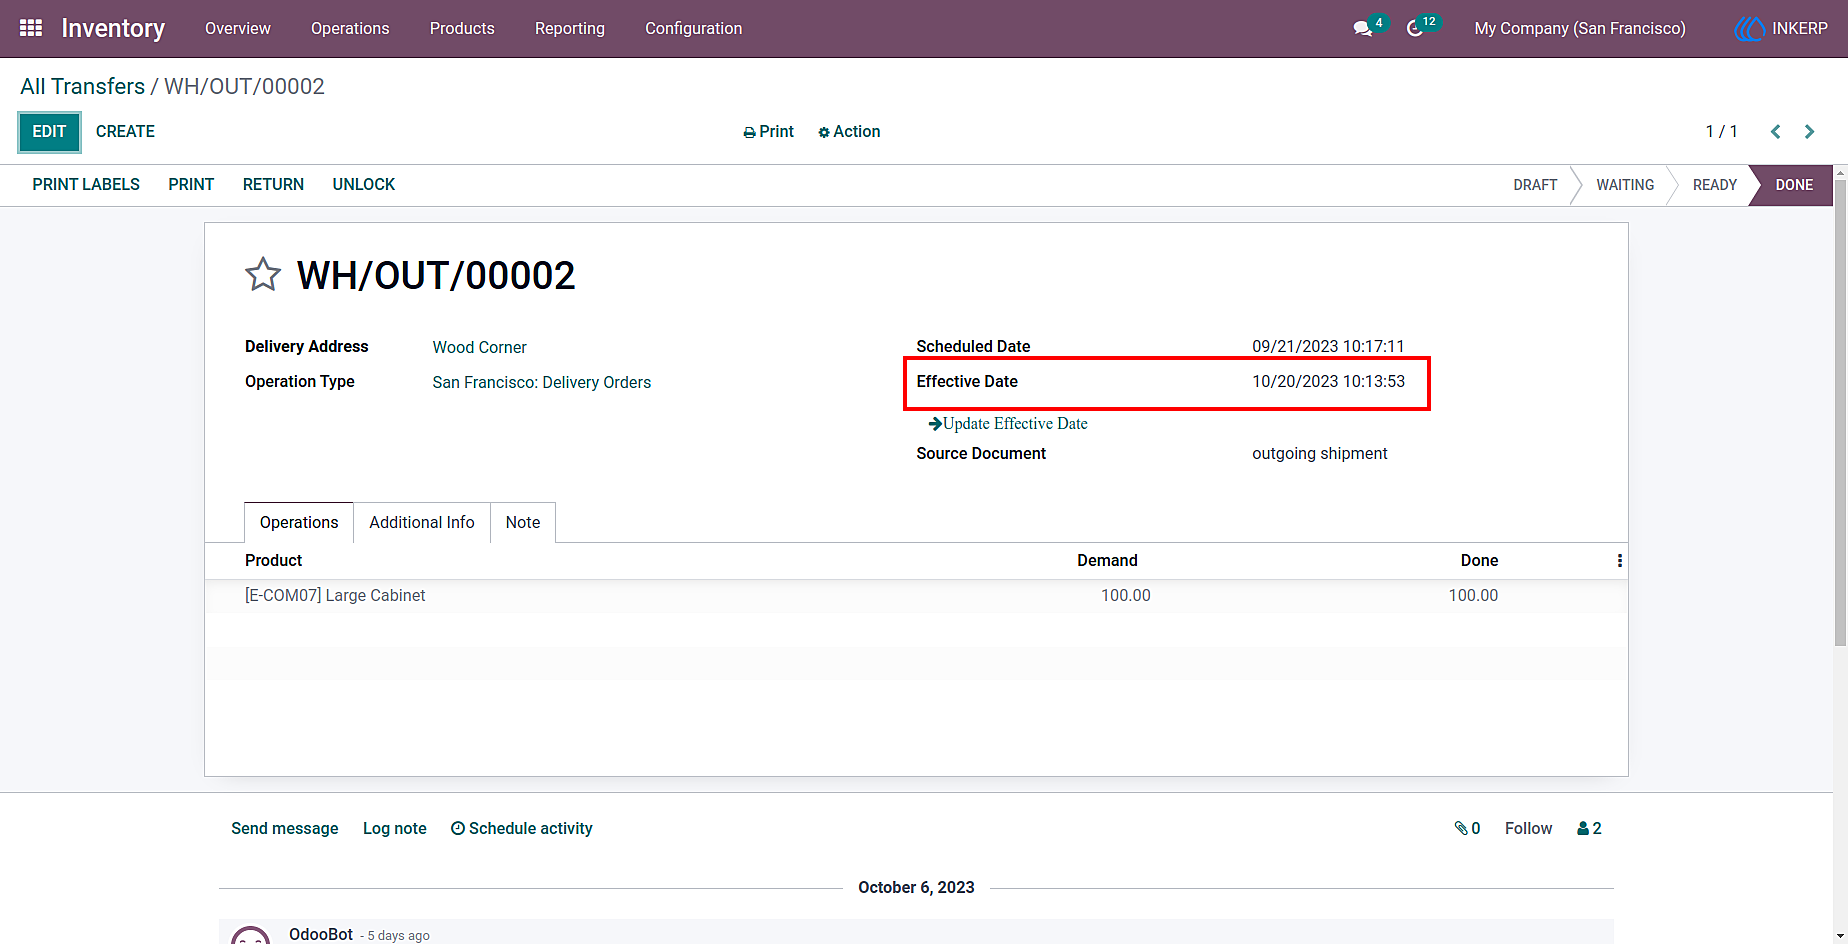Open the Wood Corner delivery address link
Viewport: 1848px width, 944px height.
(x=479, y=348)
